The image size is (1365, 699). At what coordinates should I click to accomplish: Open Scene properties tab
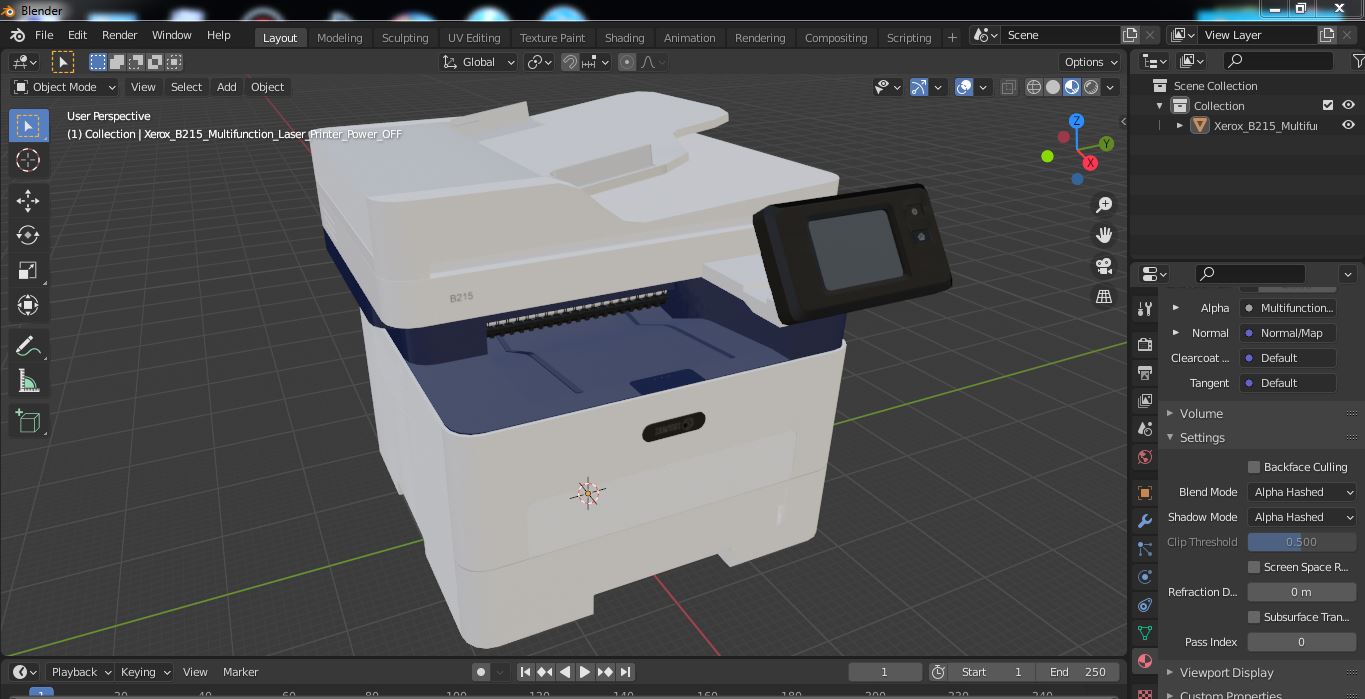click(x=1145, y=429)
